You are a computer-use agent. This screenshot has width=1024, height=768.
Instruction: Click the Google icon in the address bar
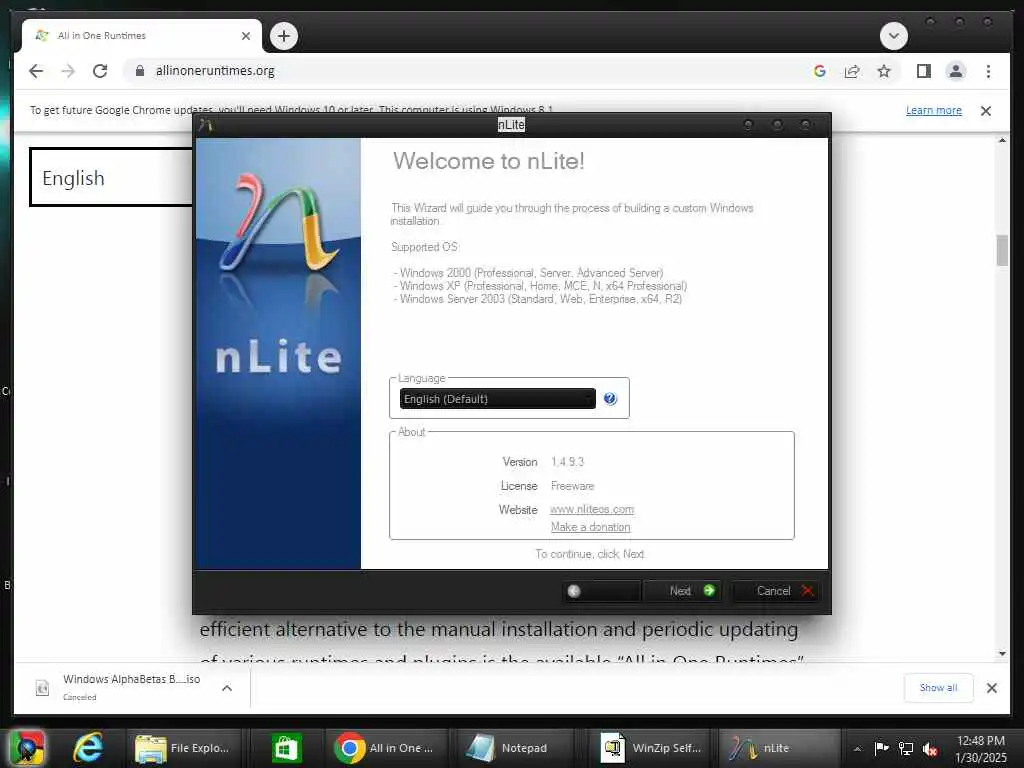[x=820, y=71]
